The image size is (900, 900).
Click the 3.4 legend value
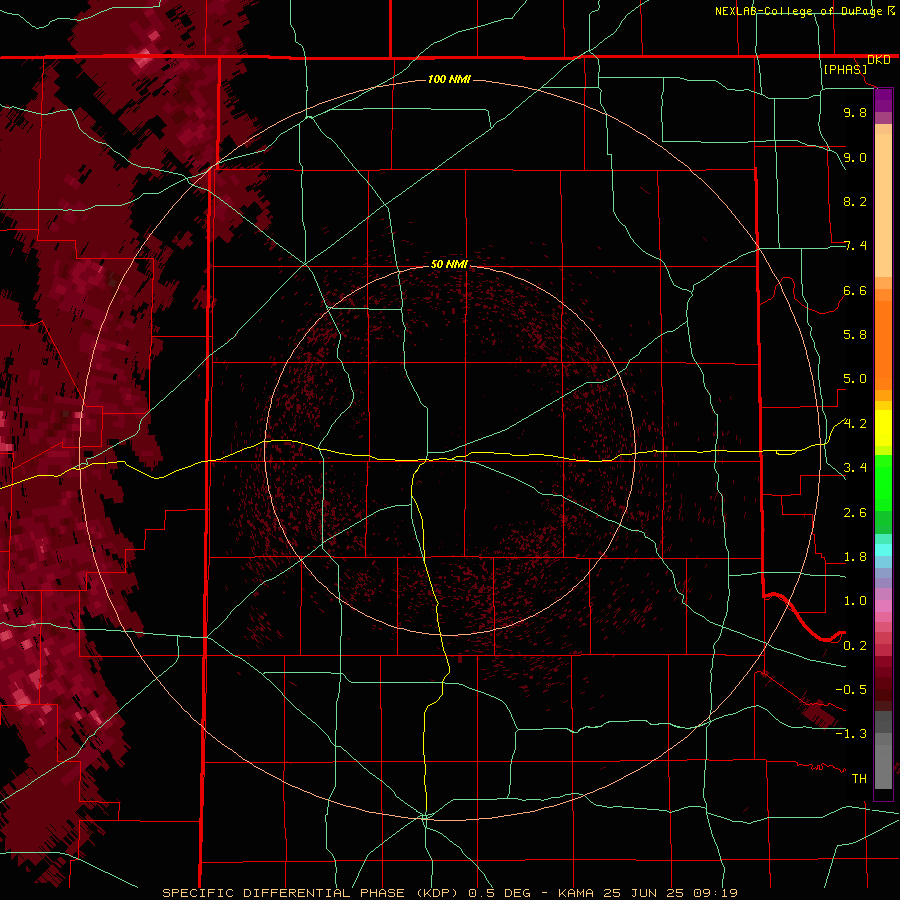tap(855, 468)
